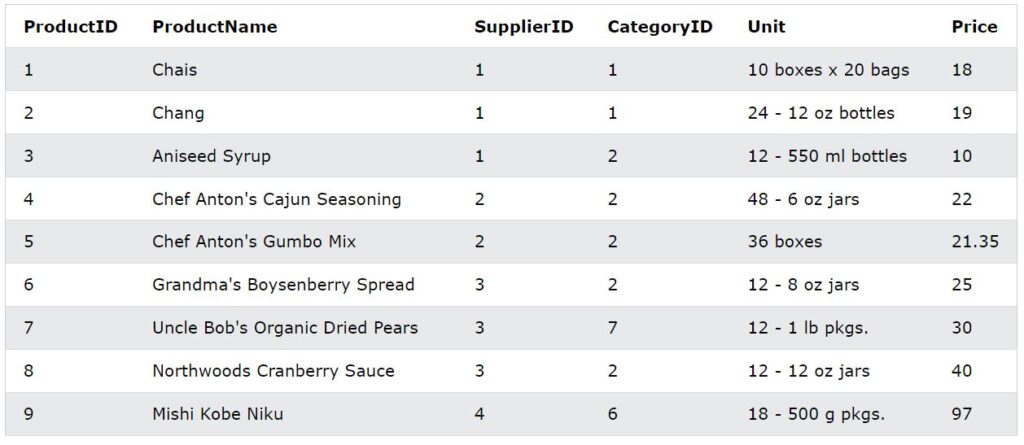
Task: Select the SupplierID column header
Action: click(x=523, y=27)
